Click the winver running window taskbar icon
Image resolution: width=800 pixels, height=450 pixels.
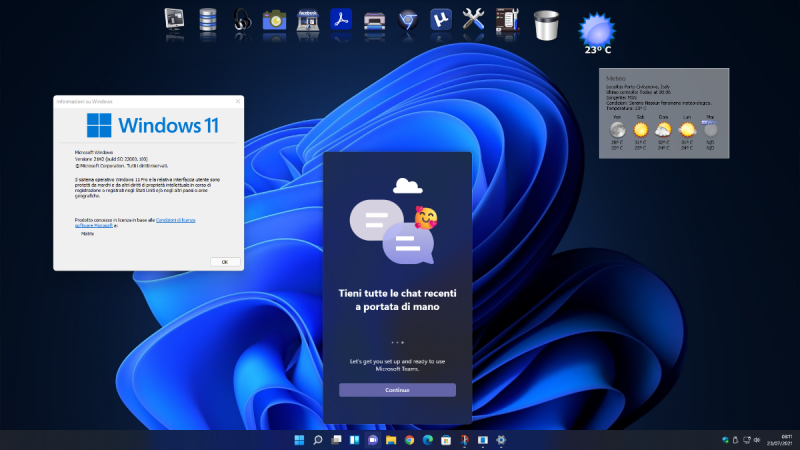click(x=483, y=440)
